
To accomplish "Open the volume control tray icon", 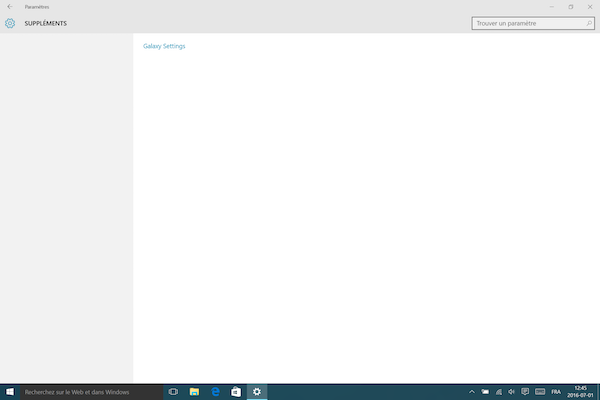I will pos(512,392).
